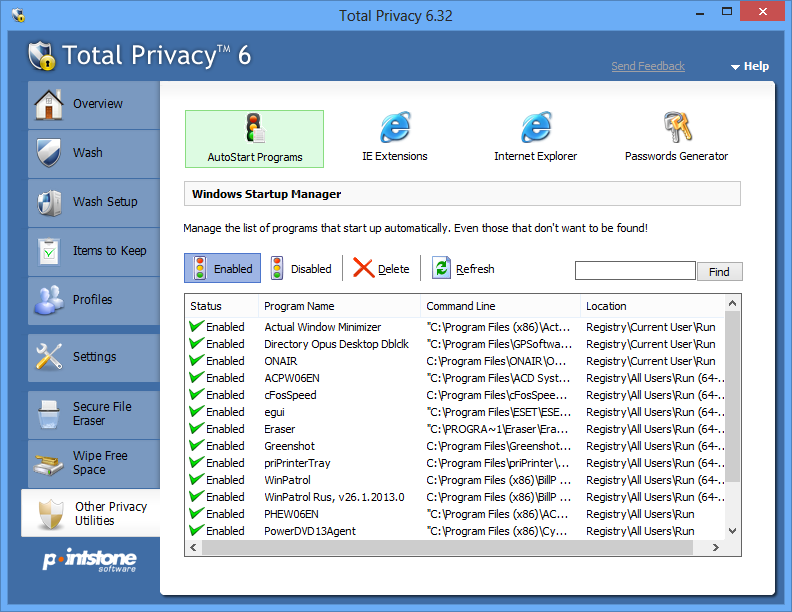The width and height of the screenshot is (792, 612).
Task: Open the Internet Explorer tool icon
Action: 536,127
